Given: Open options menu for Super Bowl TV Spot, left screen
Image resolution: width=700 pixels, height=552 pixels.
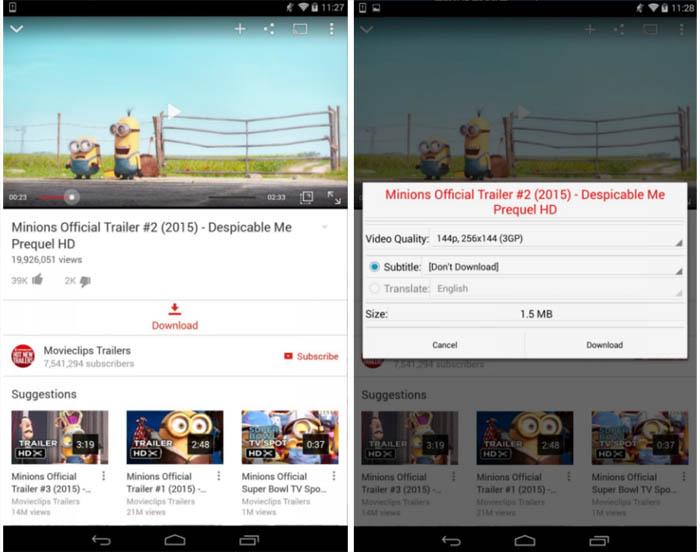Looking at the screenshot, I should (334, 476).
